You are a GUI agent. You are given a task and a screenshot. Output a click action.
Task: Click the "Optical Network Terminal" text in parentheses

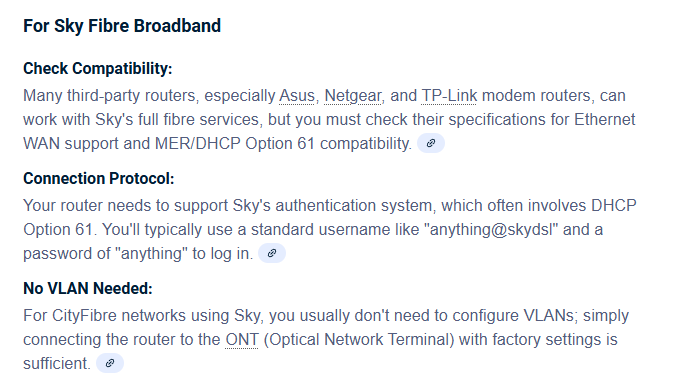[361, 340]
